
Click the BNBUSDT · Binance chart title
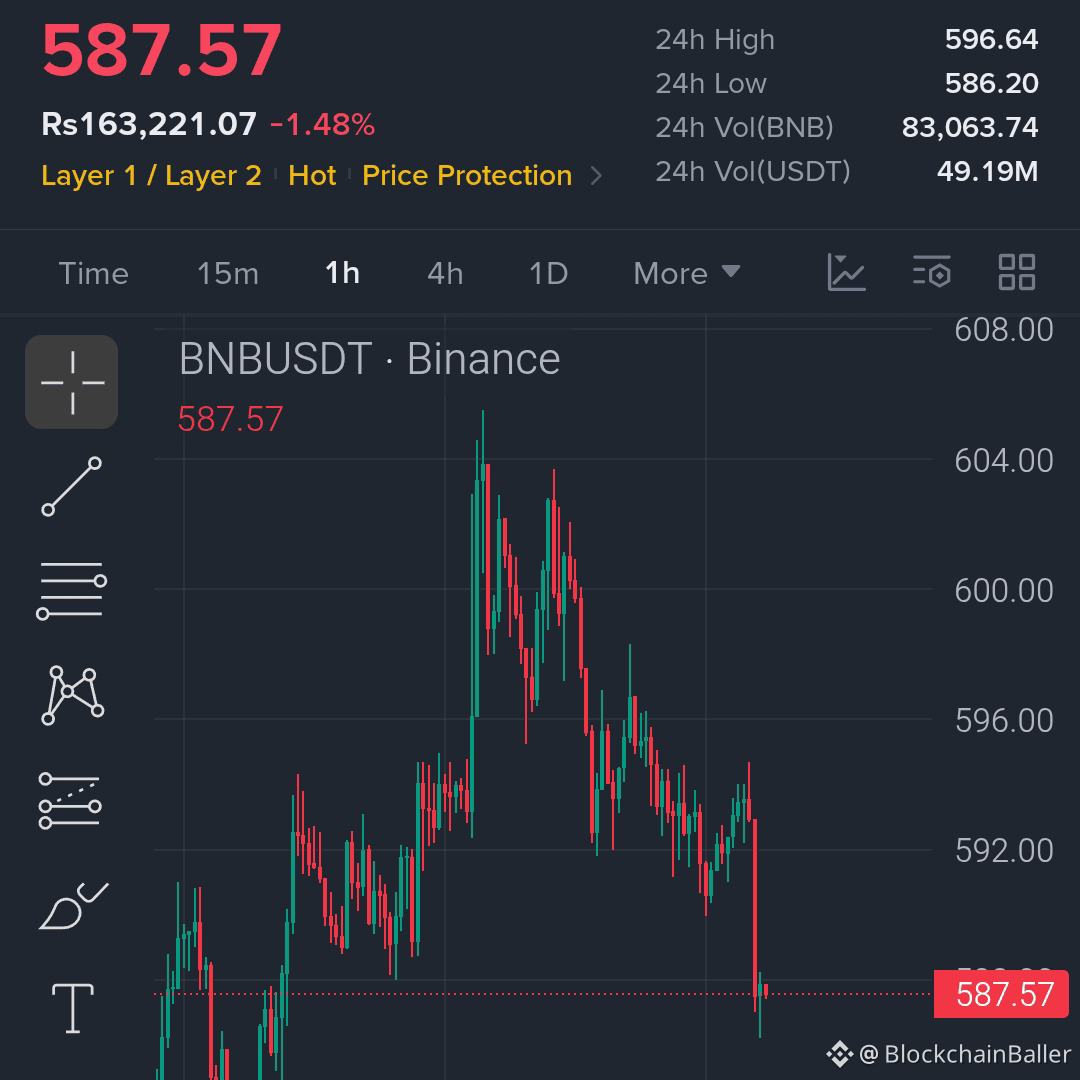tap(370, 359)
